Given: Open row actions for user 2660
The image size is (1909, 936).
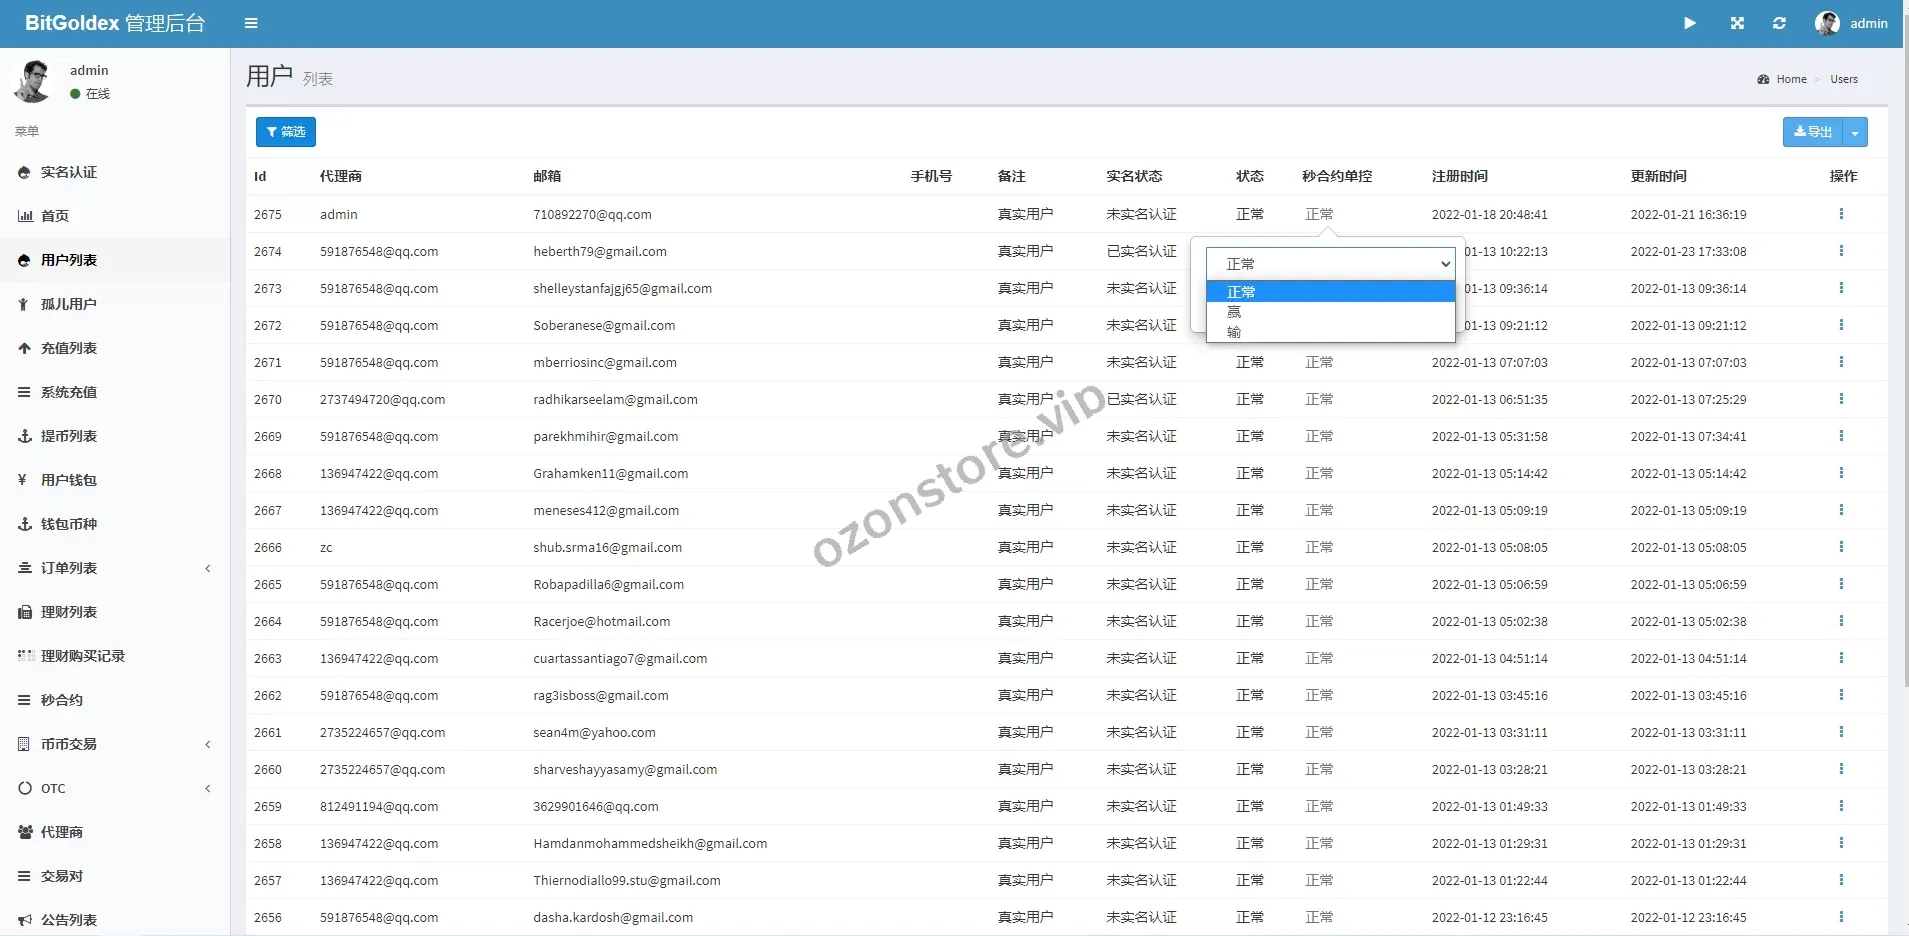Looking at the screenshot, I should pos(1840,769).
